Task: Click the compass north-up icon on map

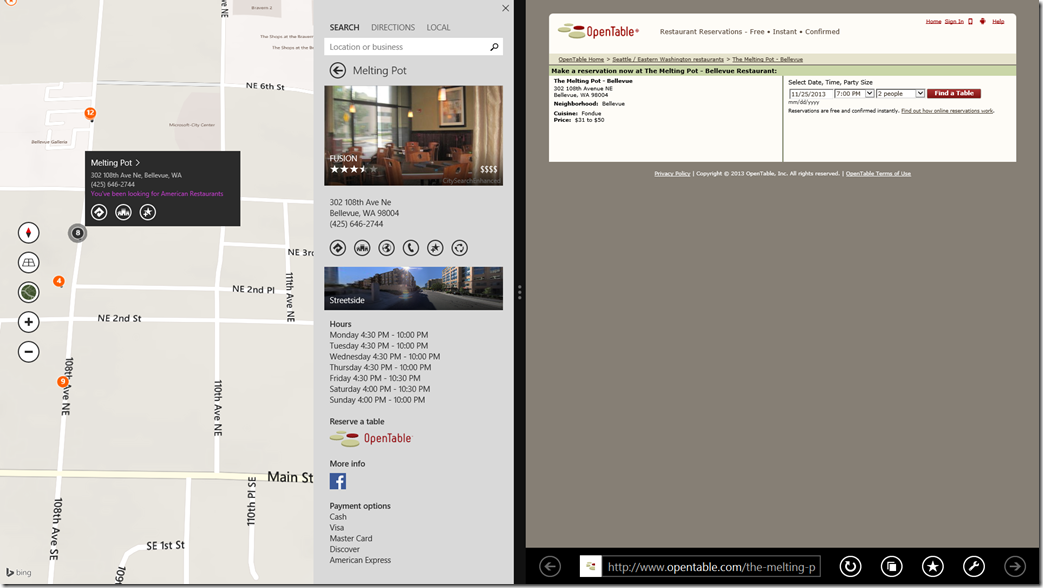Action: click(x=29, y=233)
